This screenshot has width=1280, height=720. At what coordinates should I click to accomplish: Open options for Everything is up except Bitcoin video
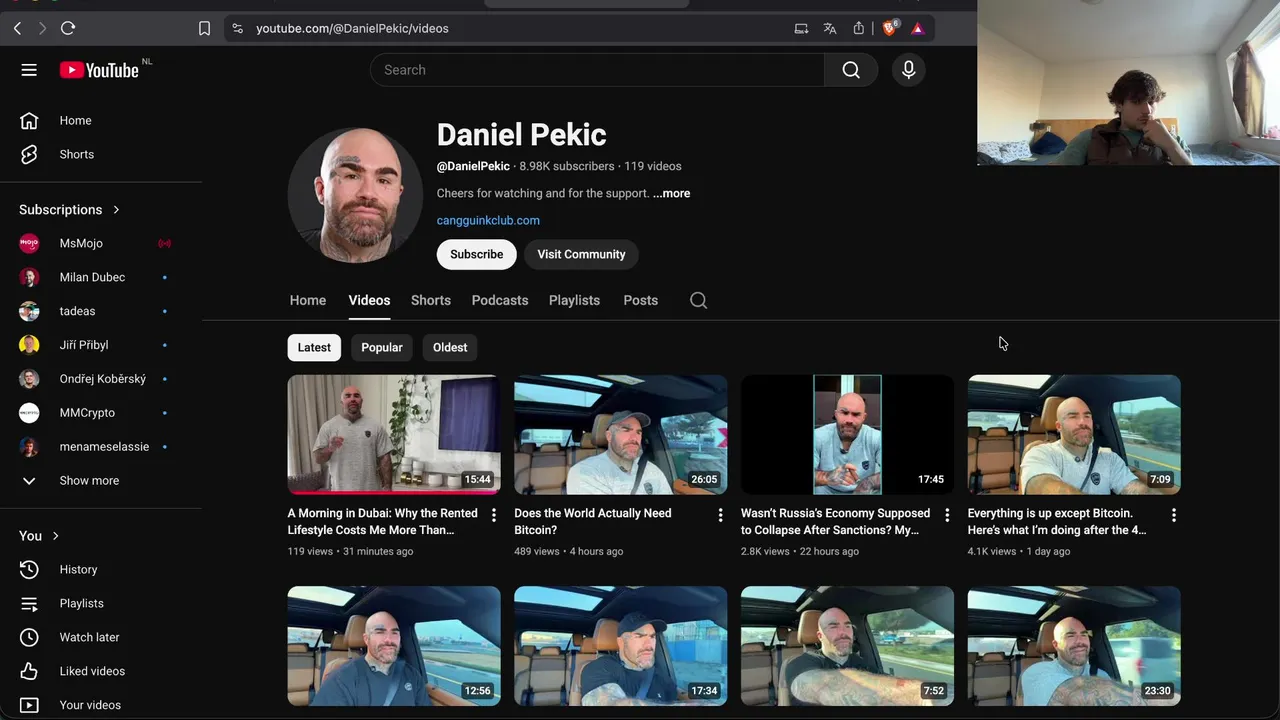pos(1174,515)
